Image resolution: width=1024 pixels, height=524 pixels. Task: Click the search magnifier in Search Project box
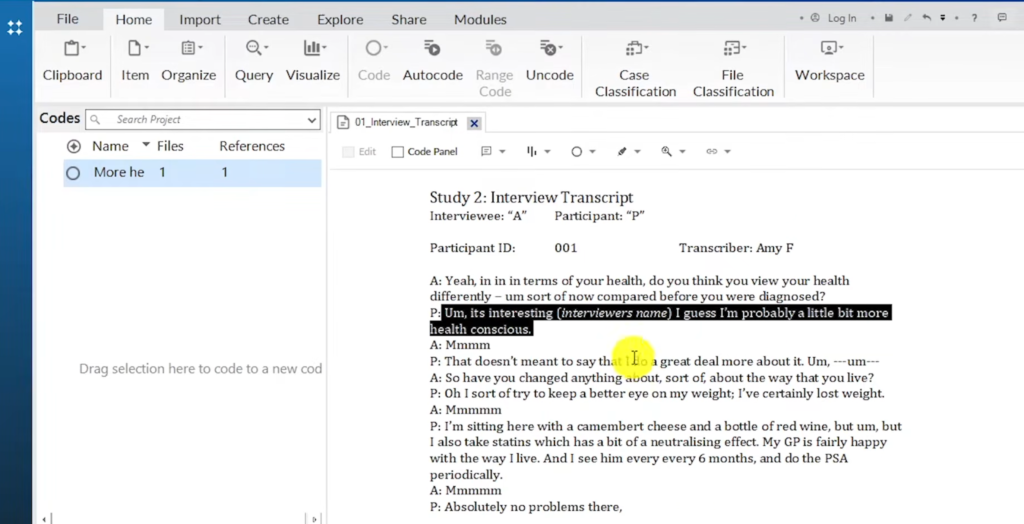click(x=95, y=120)
